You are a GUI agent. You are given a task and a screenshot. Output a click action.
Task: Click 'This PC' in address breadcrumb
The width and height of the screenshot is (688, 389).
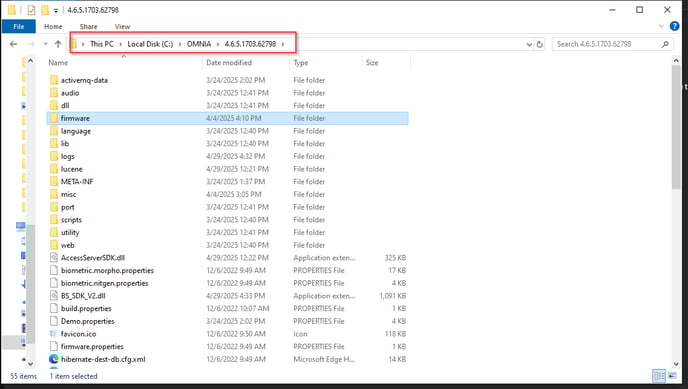[102, 44]
